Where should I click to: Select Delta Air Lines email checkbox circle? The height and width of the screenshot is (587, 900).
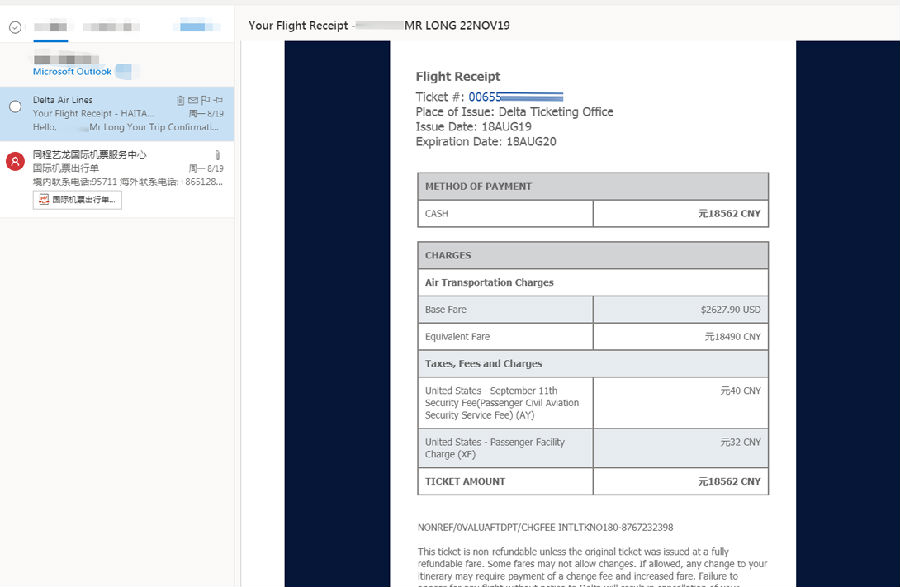(x=15, y=107)
